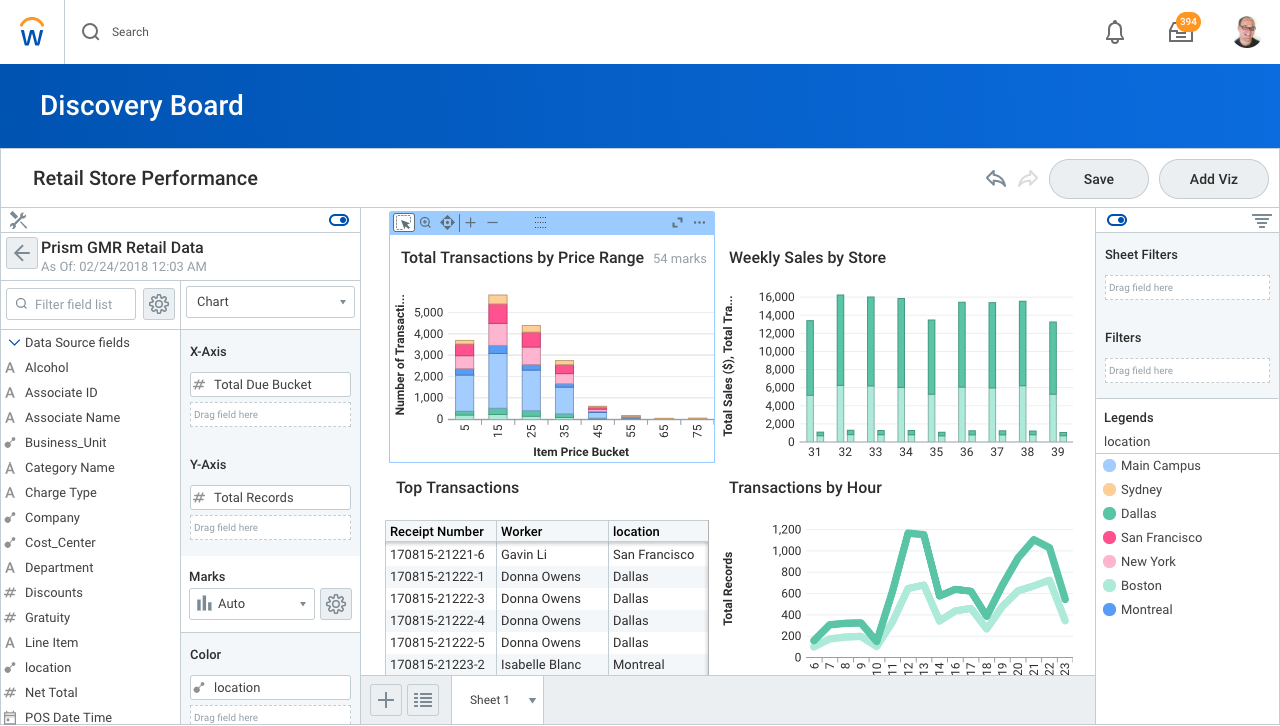Select the Associate ID field
The height and width of the screenshot is (726, 1280).
(x=61, y=393)
